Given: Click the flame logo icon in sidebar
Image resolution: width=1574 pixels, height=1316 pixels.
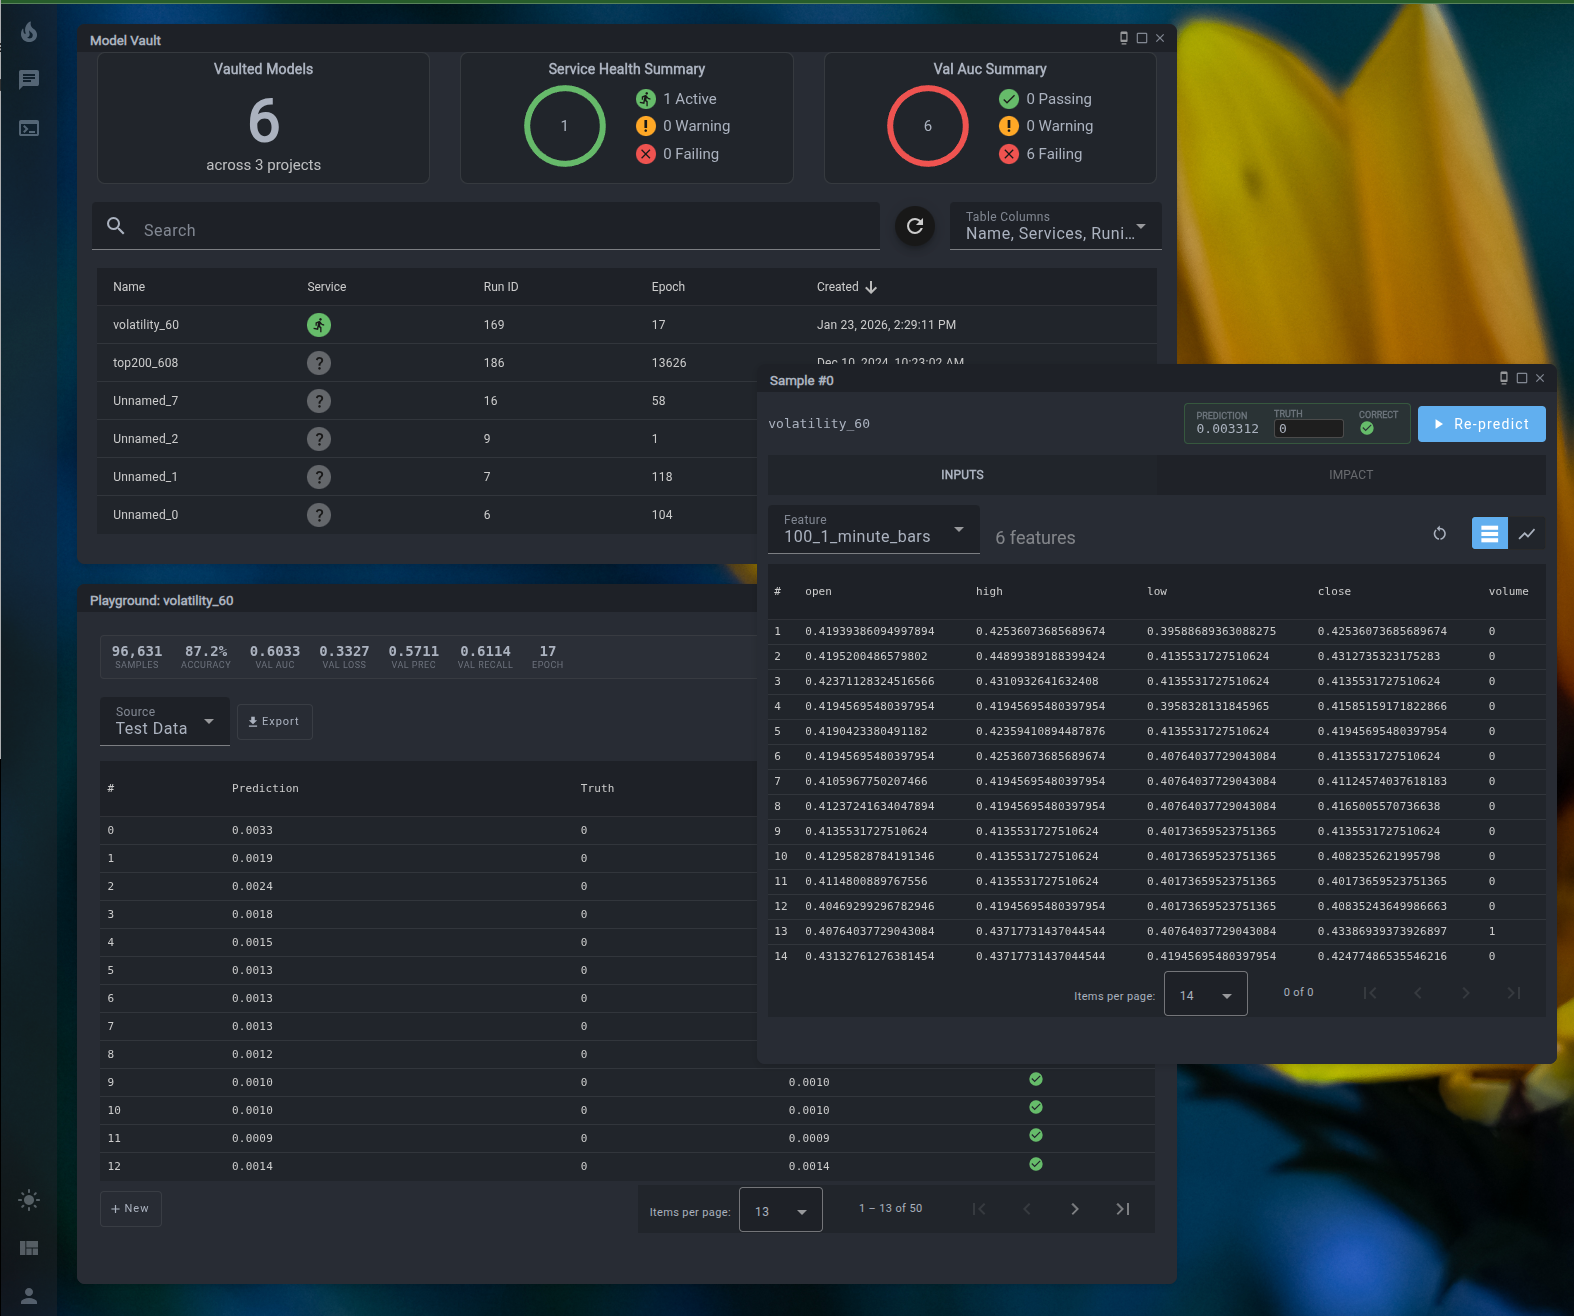Looking at the screenshot, I should pos(29,32).
